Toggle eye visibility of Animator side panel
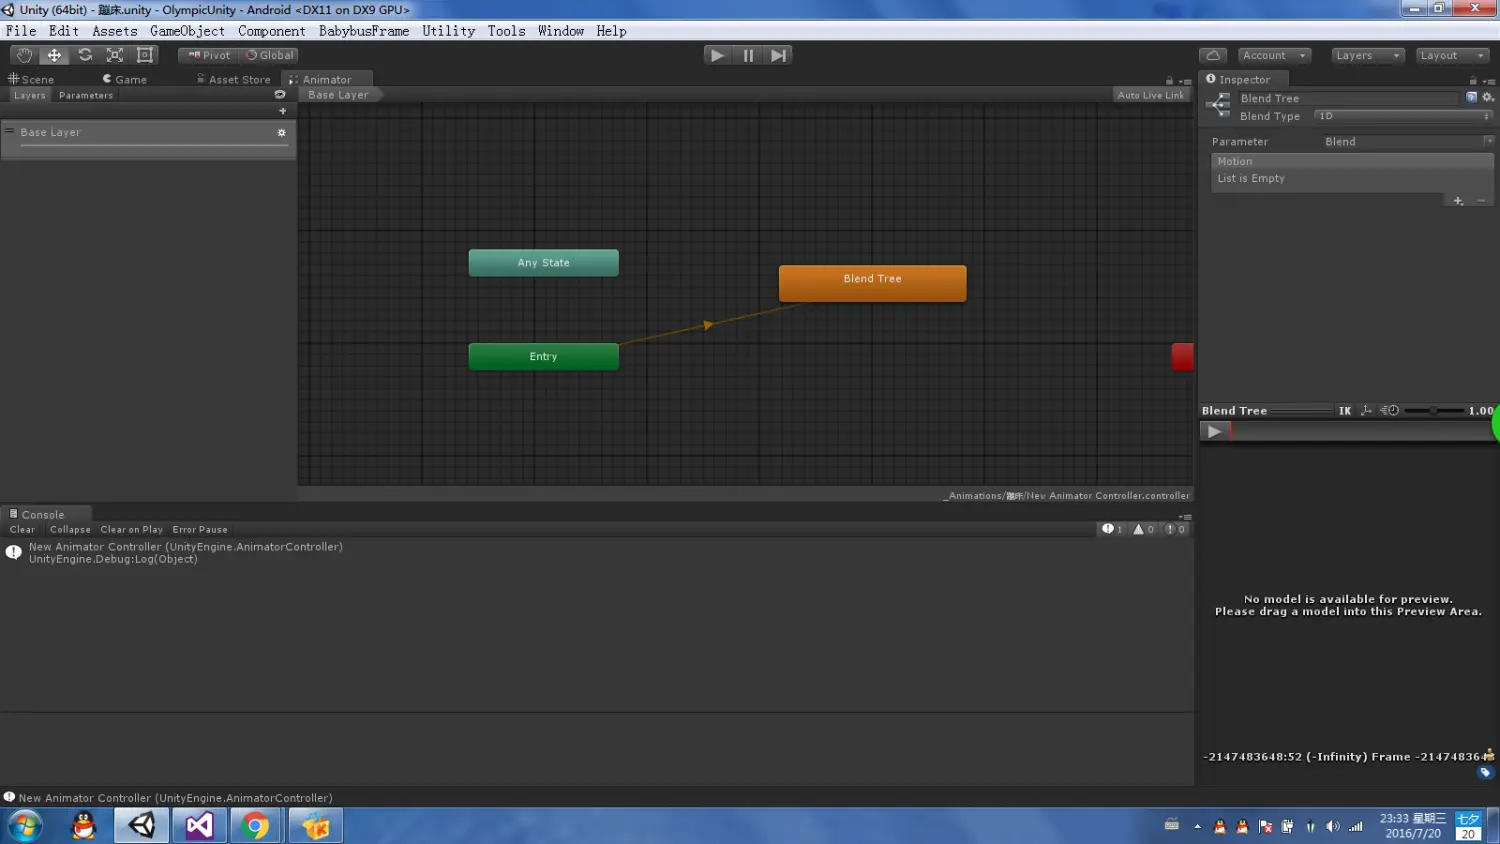This screenshot has height=844, width=1500. 280,95
